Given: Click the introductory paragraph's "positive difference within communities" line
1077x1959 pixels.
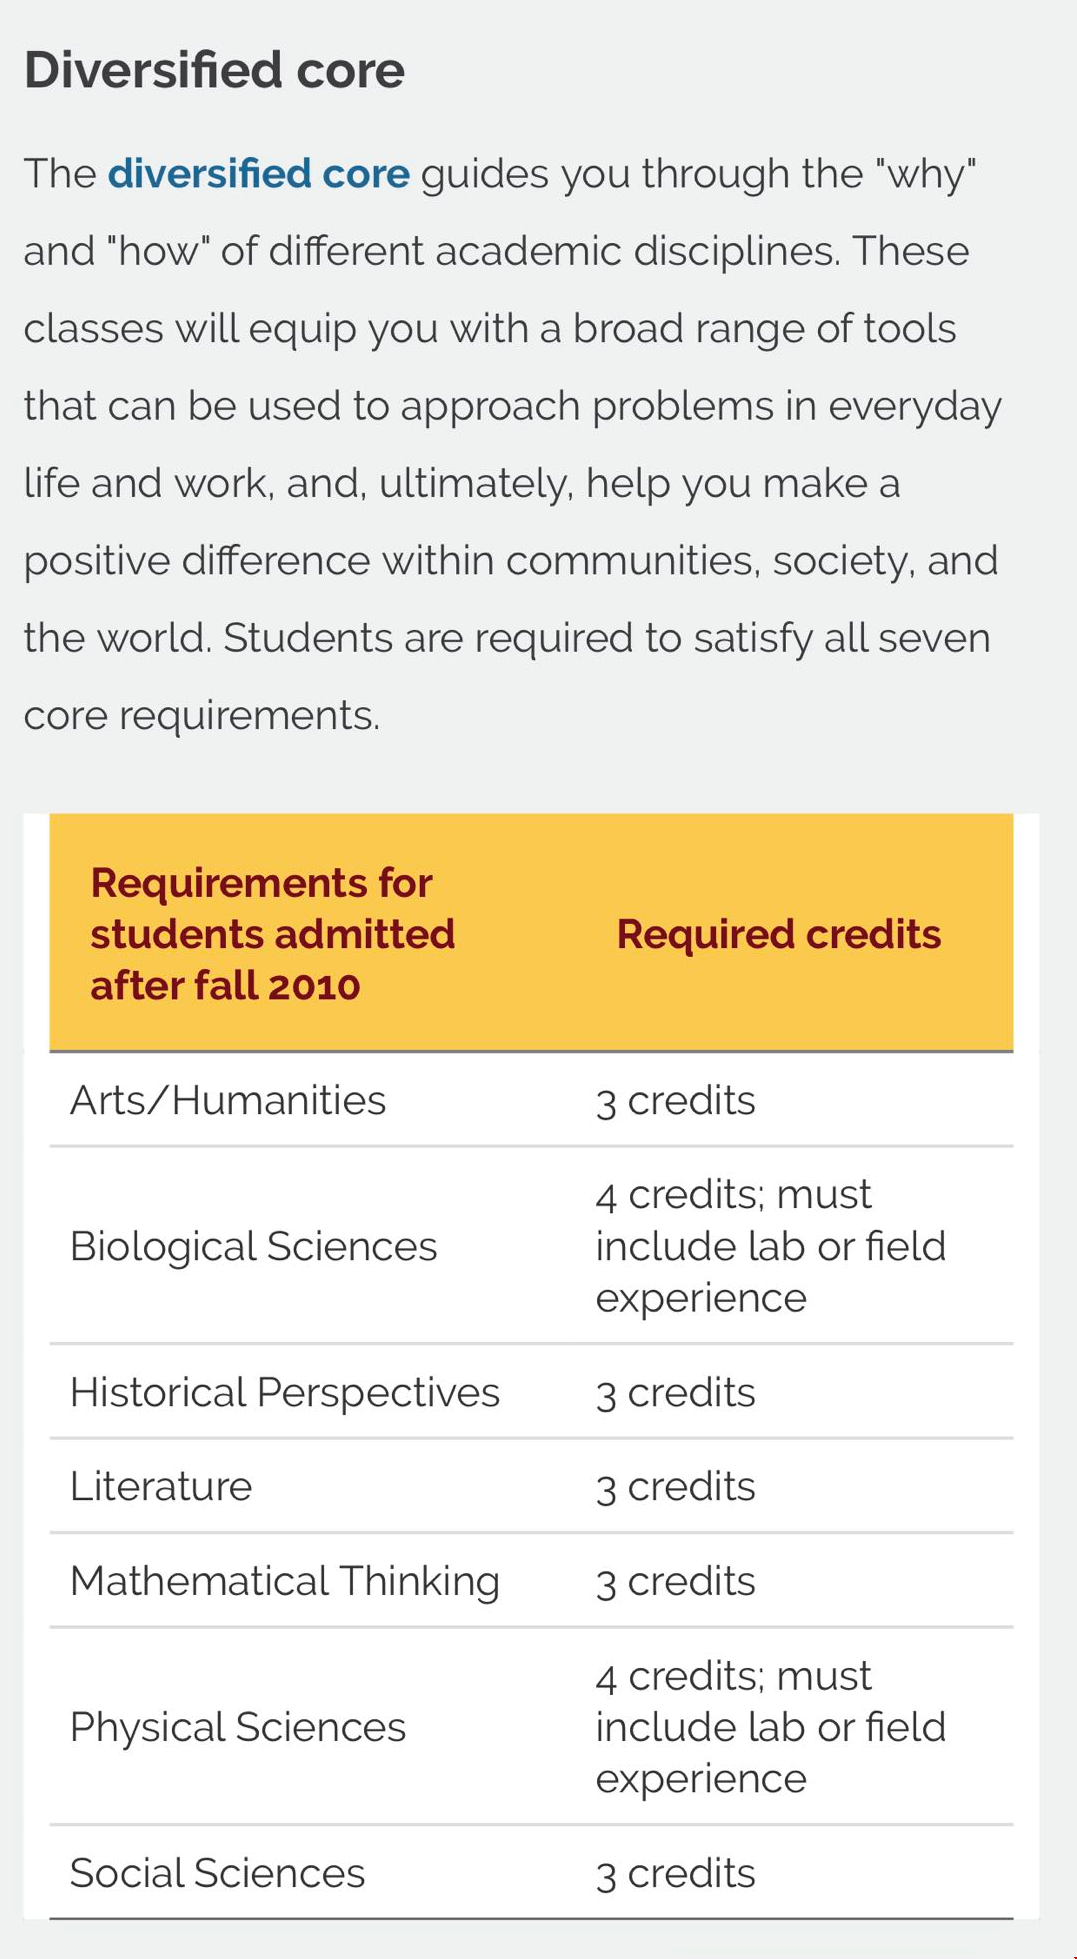Looking at the screenshot, I should 510,561.
